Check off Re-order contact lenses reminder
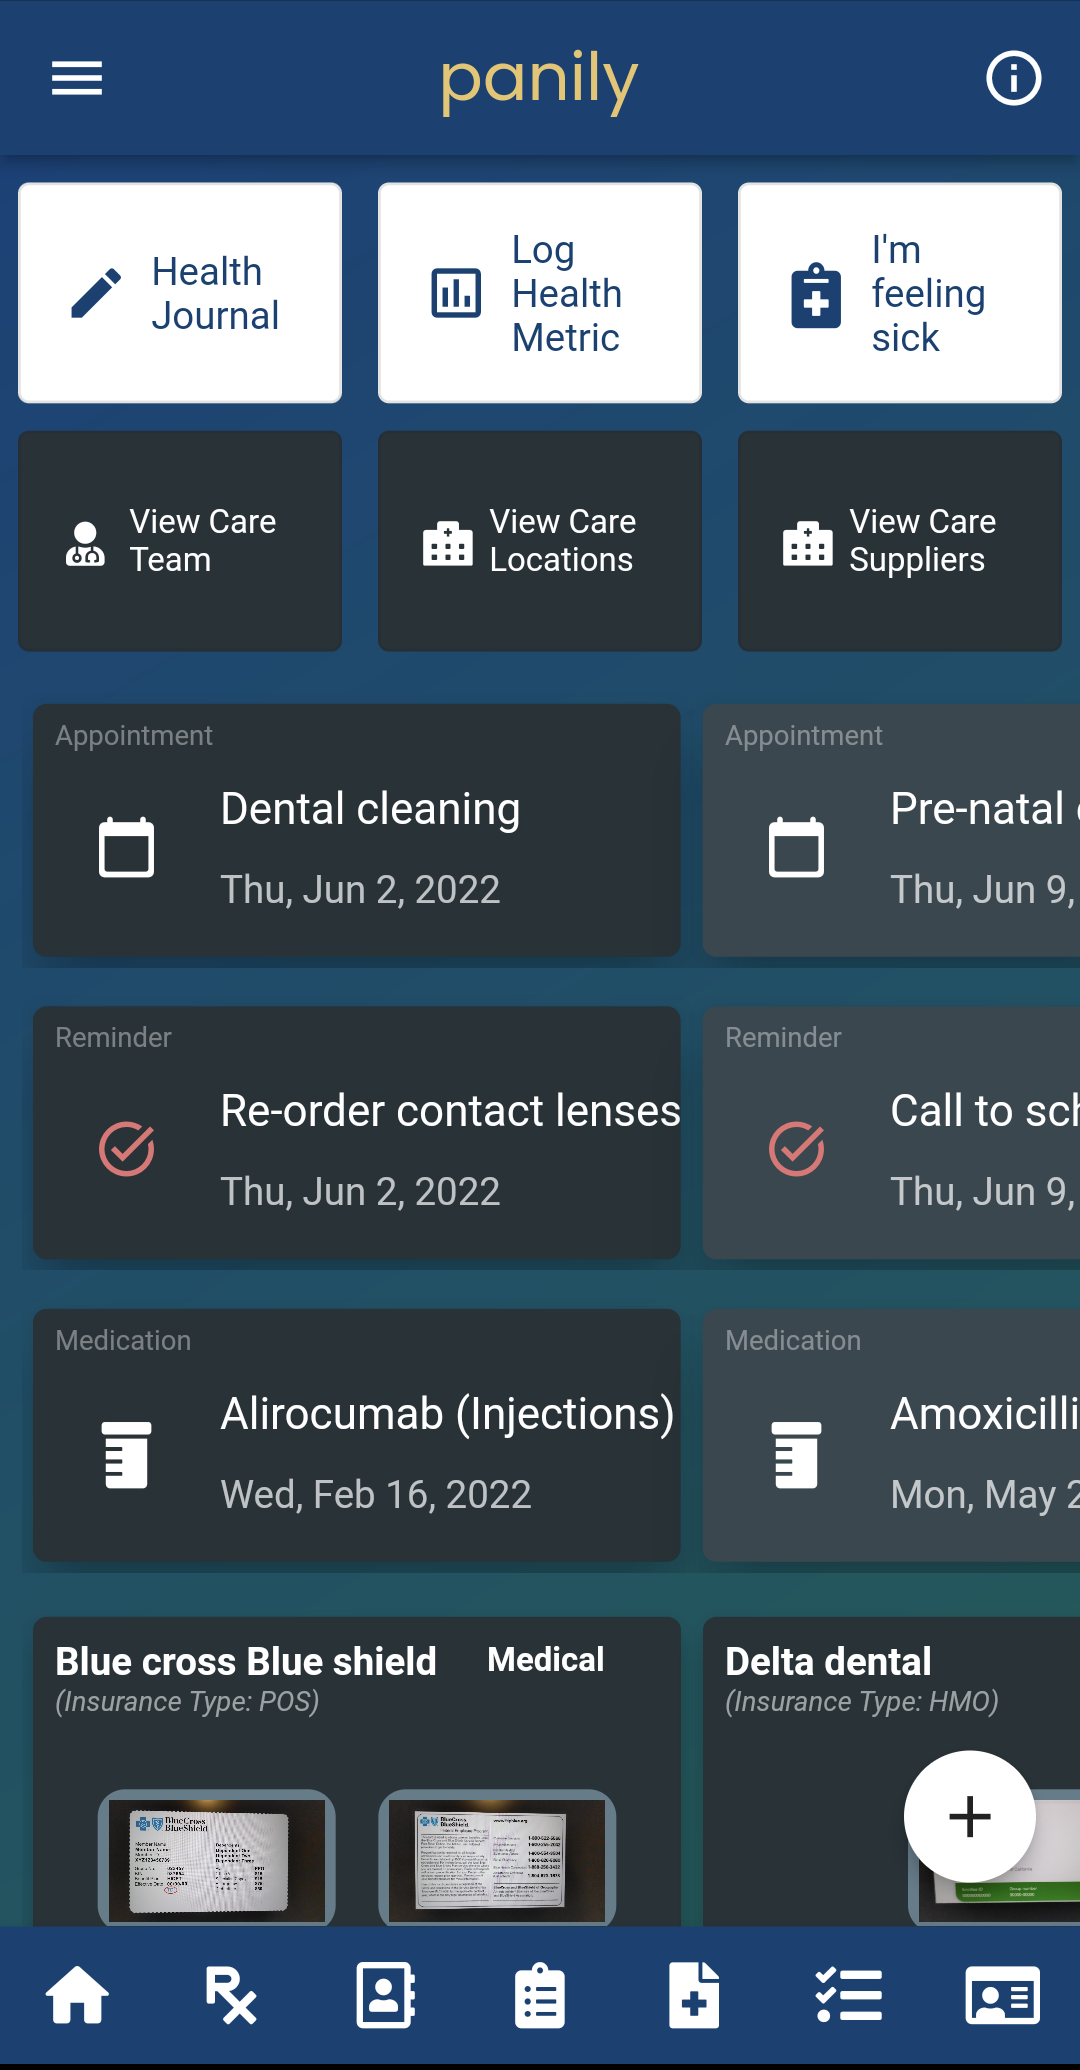Screen dimensions: 1080x2070 (127, 1149)
